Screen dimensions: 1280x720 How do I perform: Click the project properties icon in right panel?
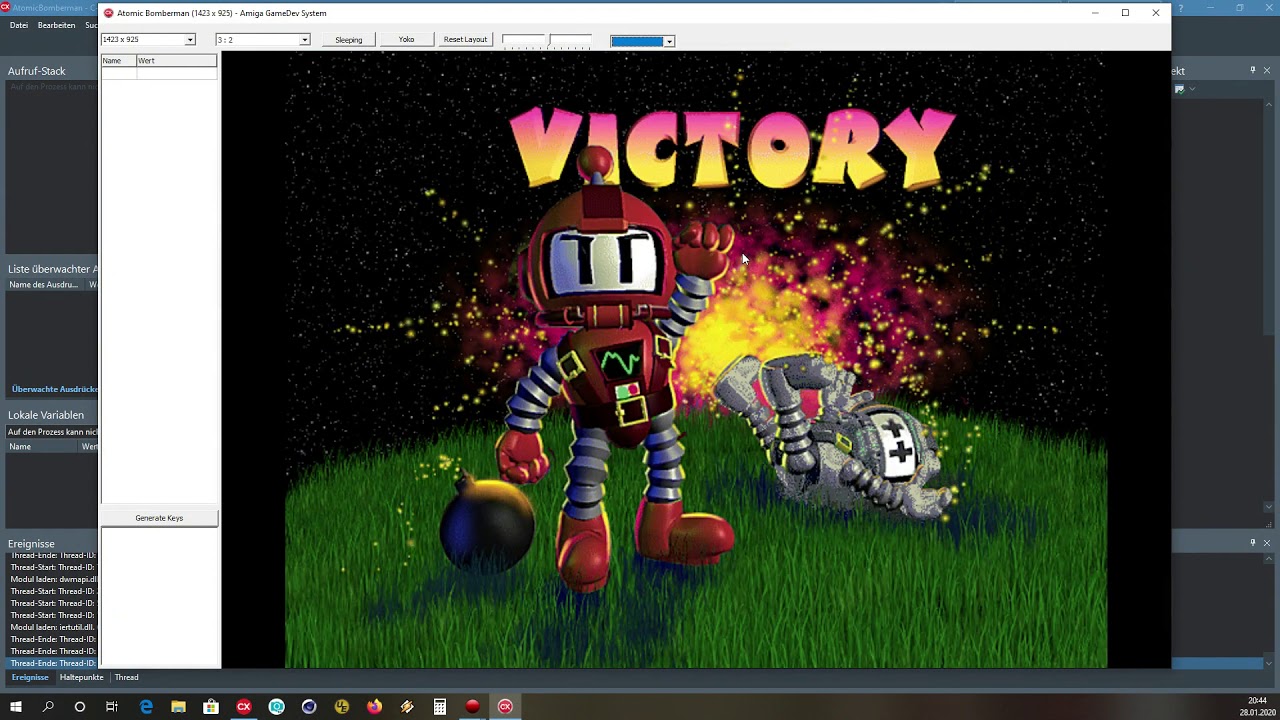coord(1179,89)
